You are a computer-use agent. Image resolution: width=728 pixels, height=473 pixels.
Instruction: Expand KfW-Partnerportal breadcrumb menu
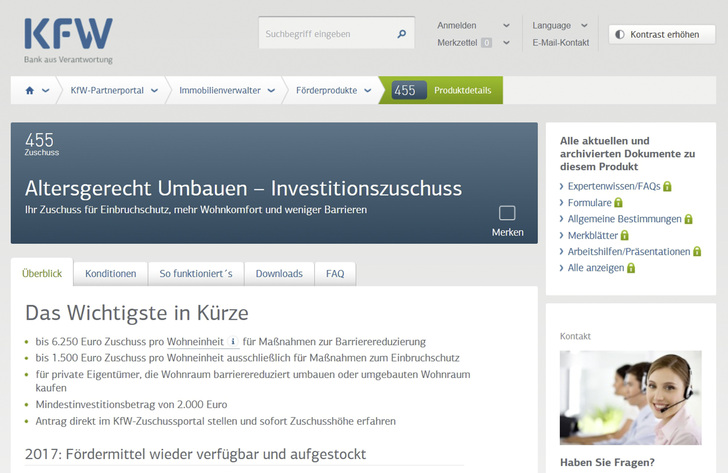tap(153, 90)
